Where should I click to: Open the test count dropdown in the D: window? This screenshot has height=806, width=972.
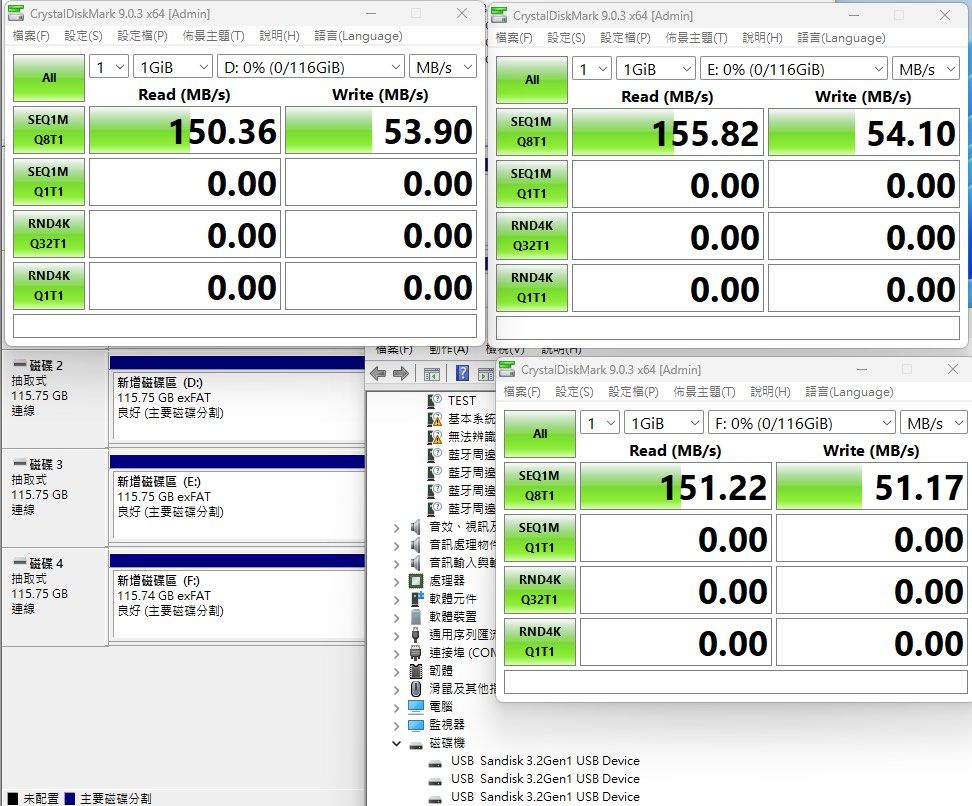coord(109,66)
